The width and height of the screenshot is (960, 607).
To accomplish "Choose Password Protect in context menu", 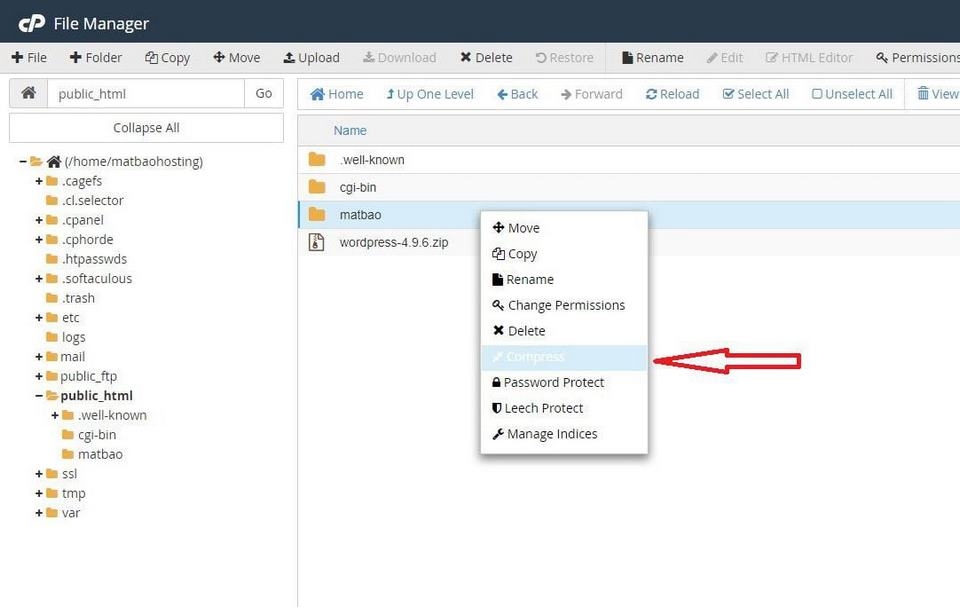I will (x=564, y=382).
